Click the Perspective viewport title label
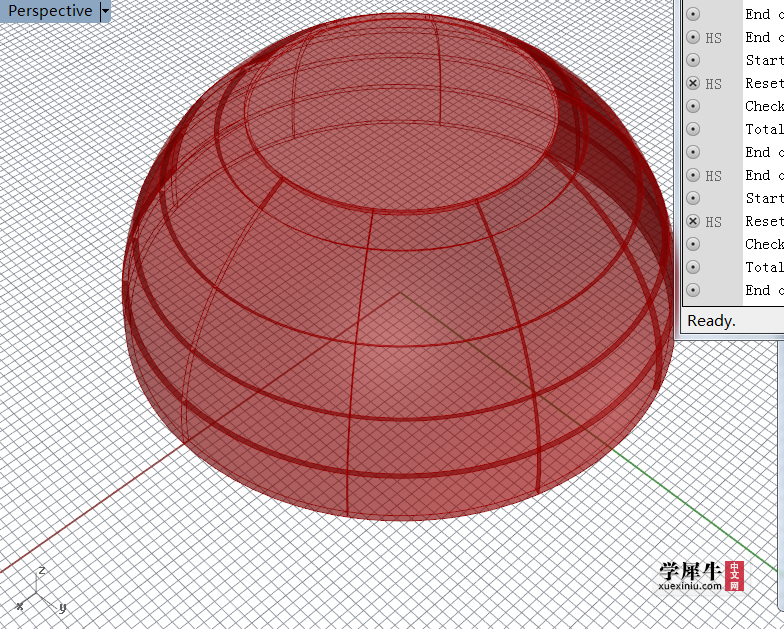The image size is (784, 629). [50, 10]
